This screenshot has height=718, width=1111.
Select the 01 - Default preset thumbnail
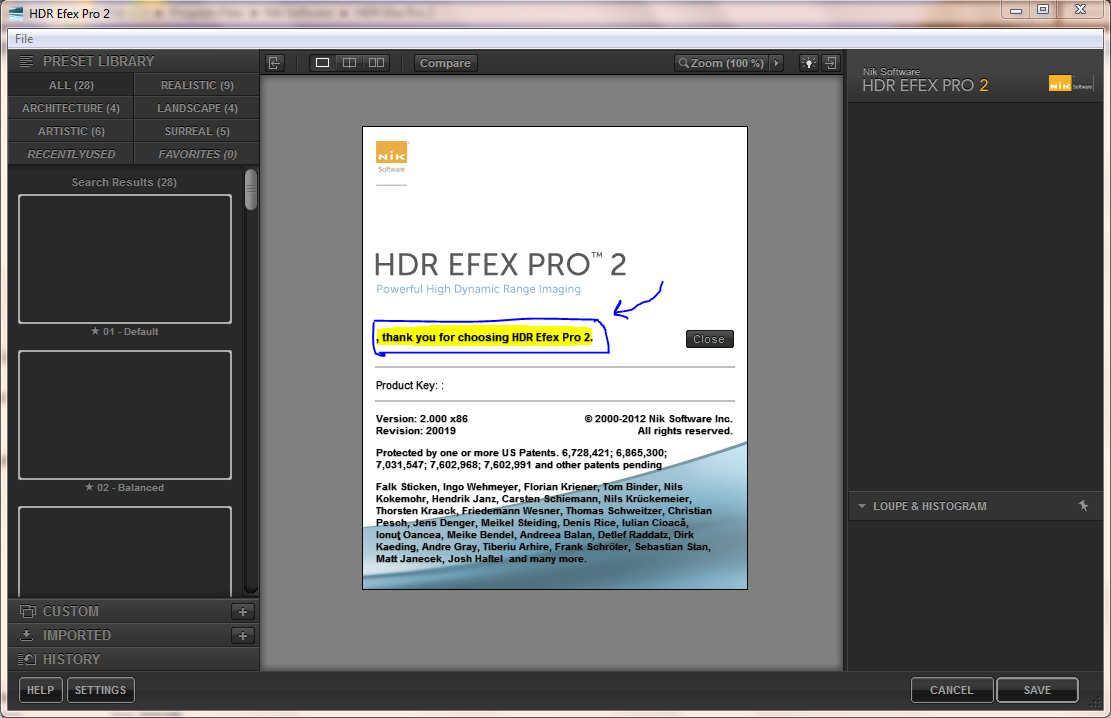point(125,259)
